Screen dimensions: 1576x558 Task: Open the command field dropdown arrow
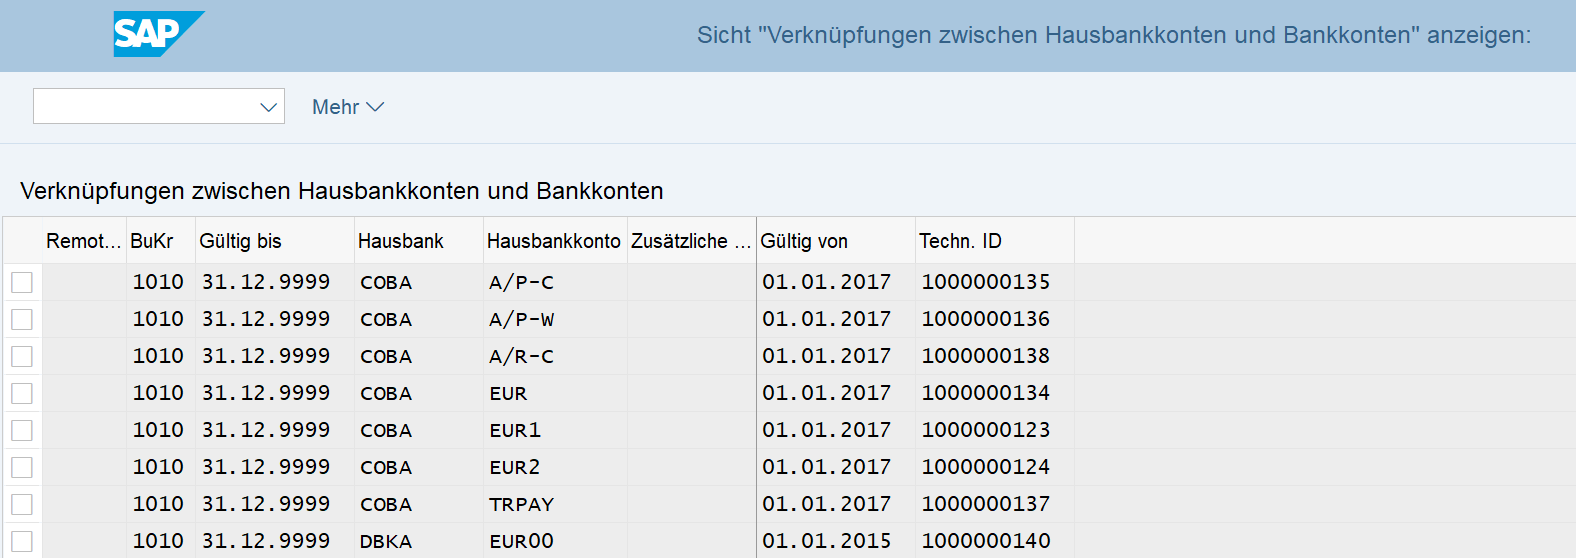pos(268,107)
